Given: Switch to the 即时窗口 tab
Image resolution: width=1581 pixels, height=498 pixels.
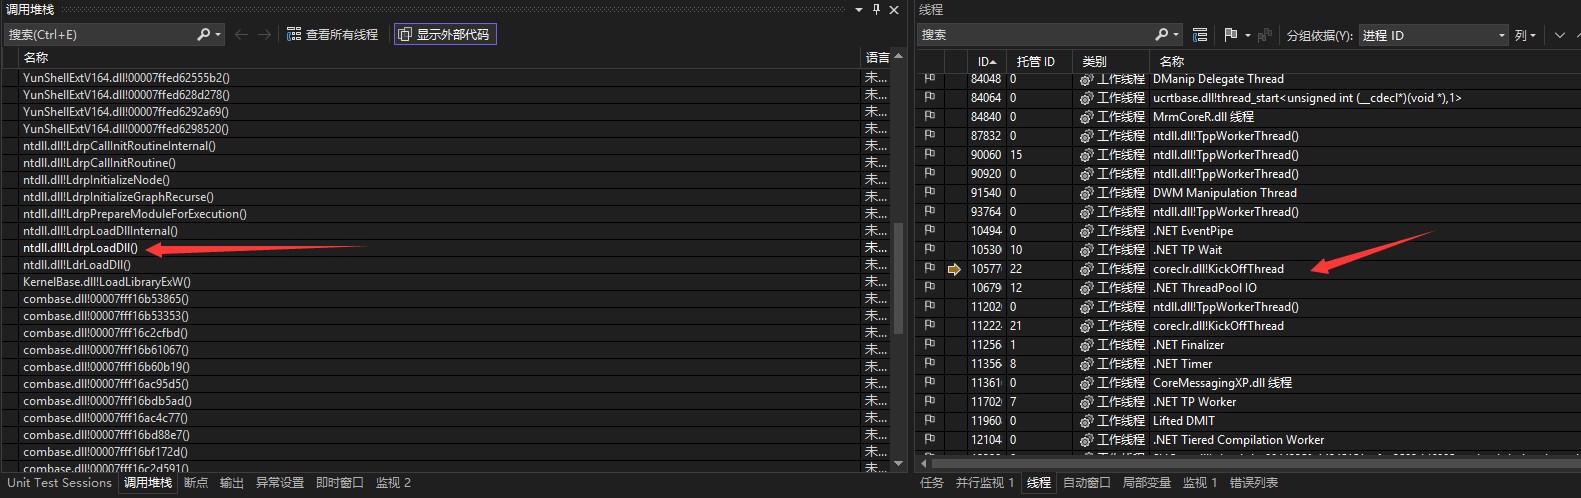Looking at the screenshot, I should pyautogui.click(x=340, y=483).
